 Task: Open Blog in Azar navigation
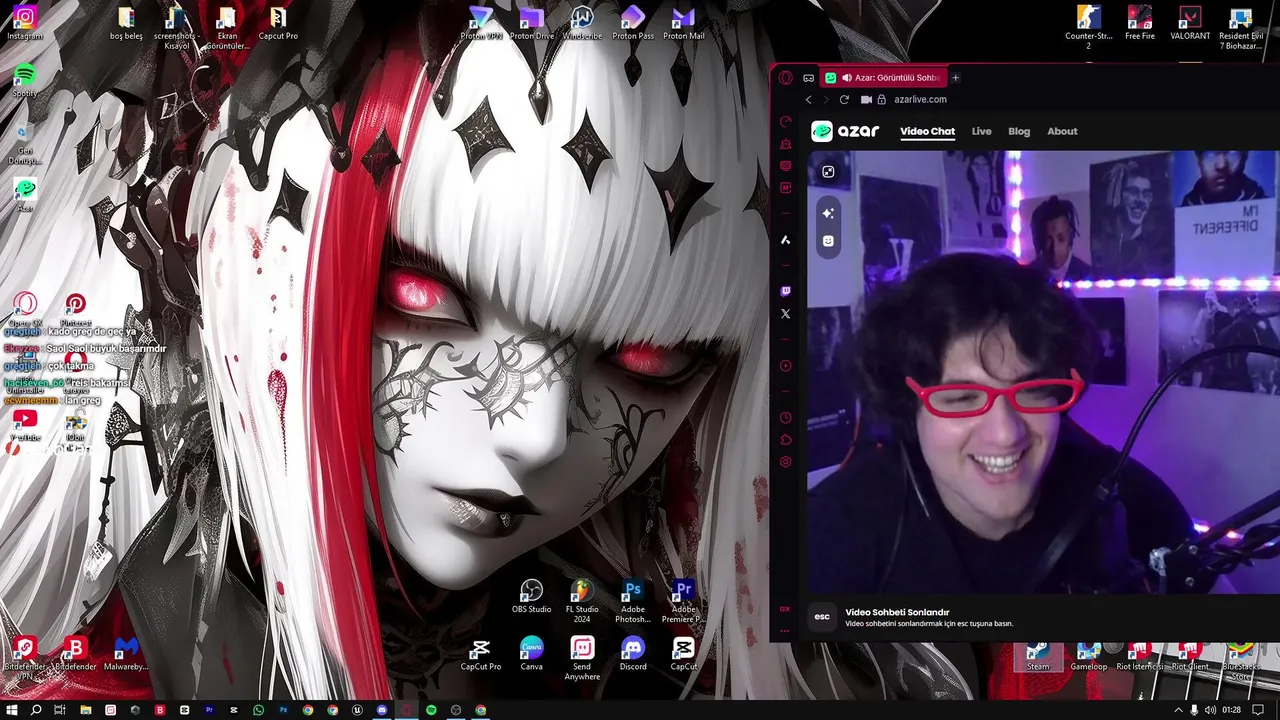tap(1019, 131)
